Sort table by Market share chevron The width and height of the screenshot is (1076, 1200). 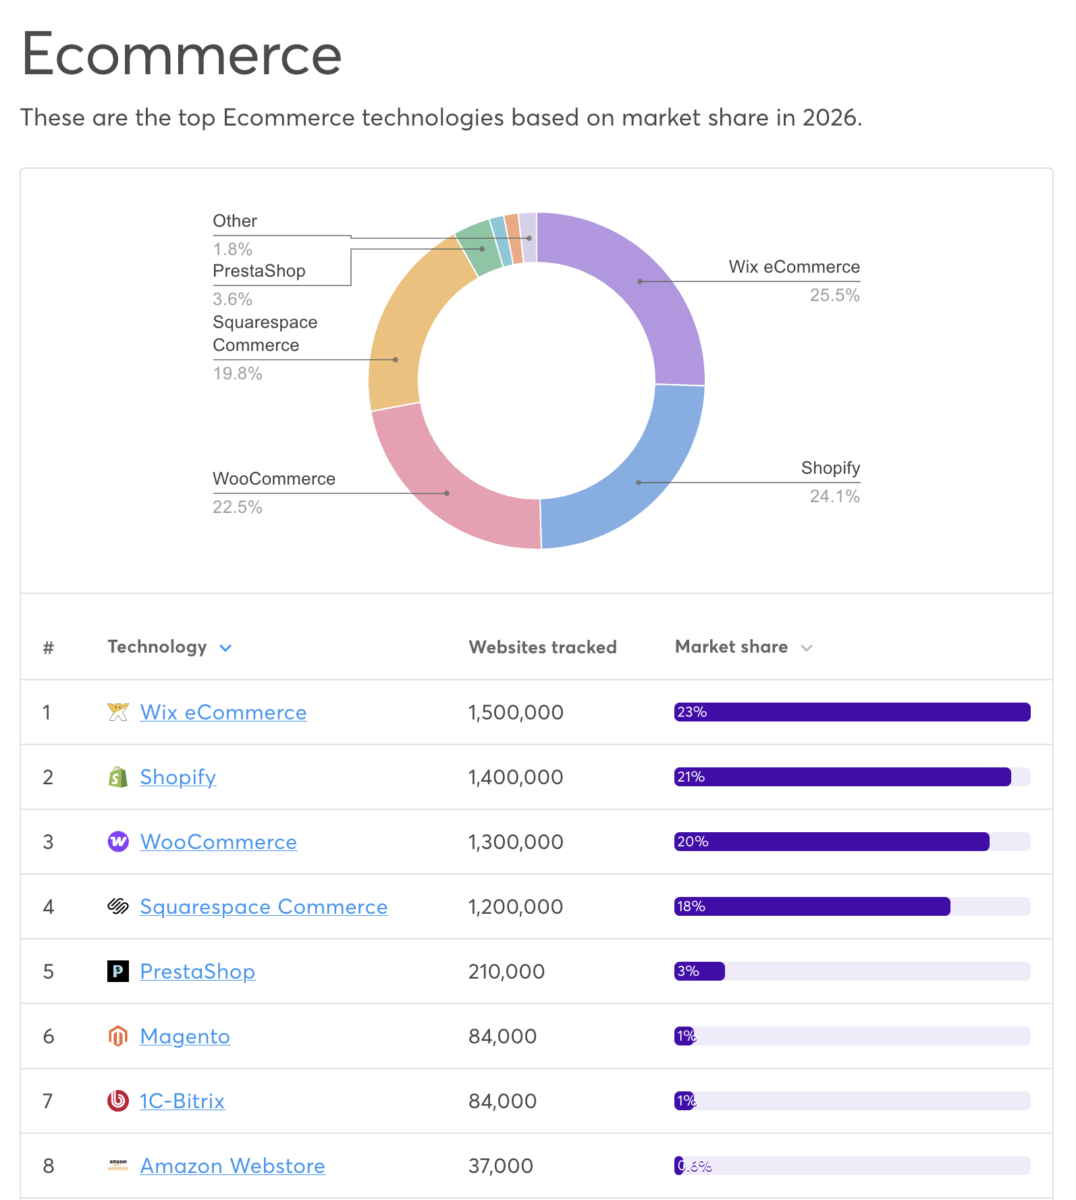[807, 648]
